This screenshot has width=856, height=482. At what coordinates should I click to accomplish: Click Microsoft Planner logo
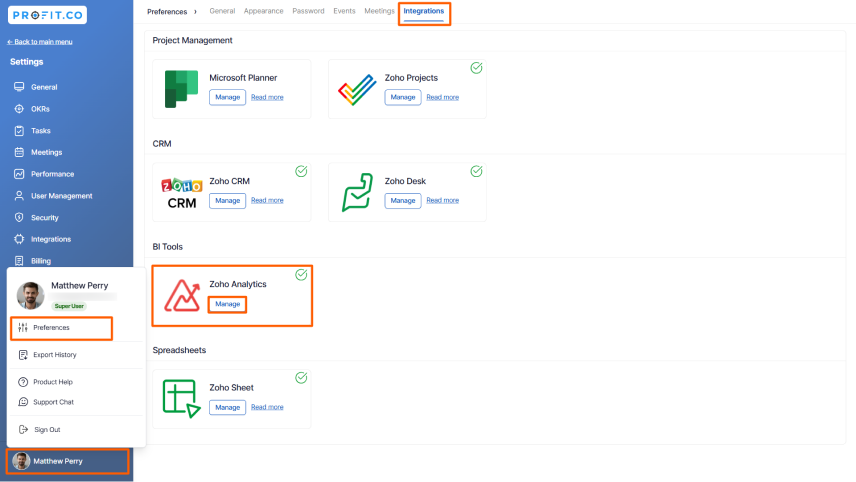(181, 89)
